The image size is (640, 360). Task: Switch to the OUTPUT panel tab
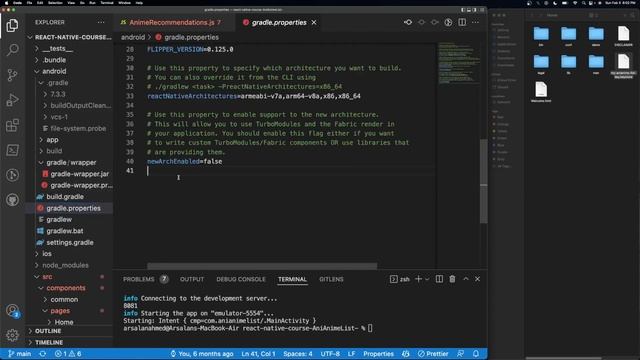(x=192, y=279)
